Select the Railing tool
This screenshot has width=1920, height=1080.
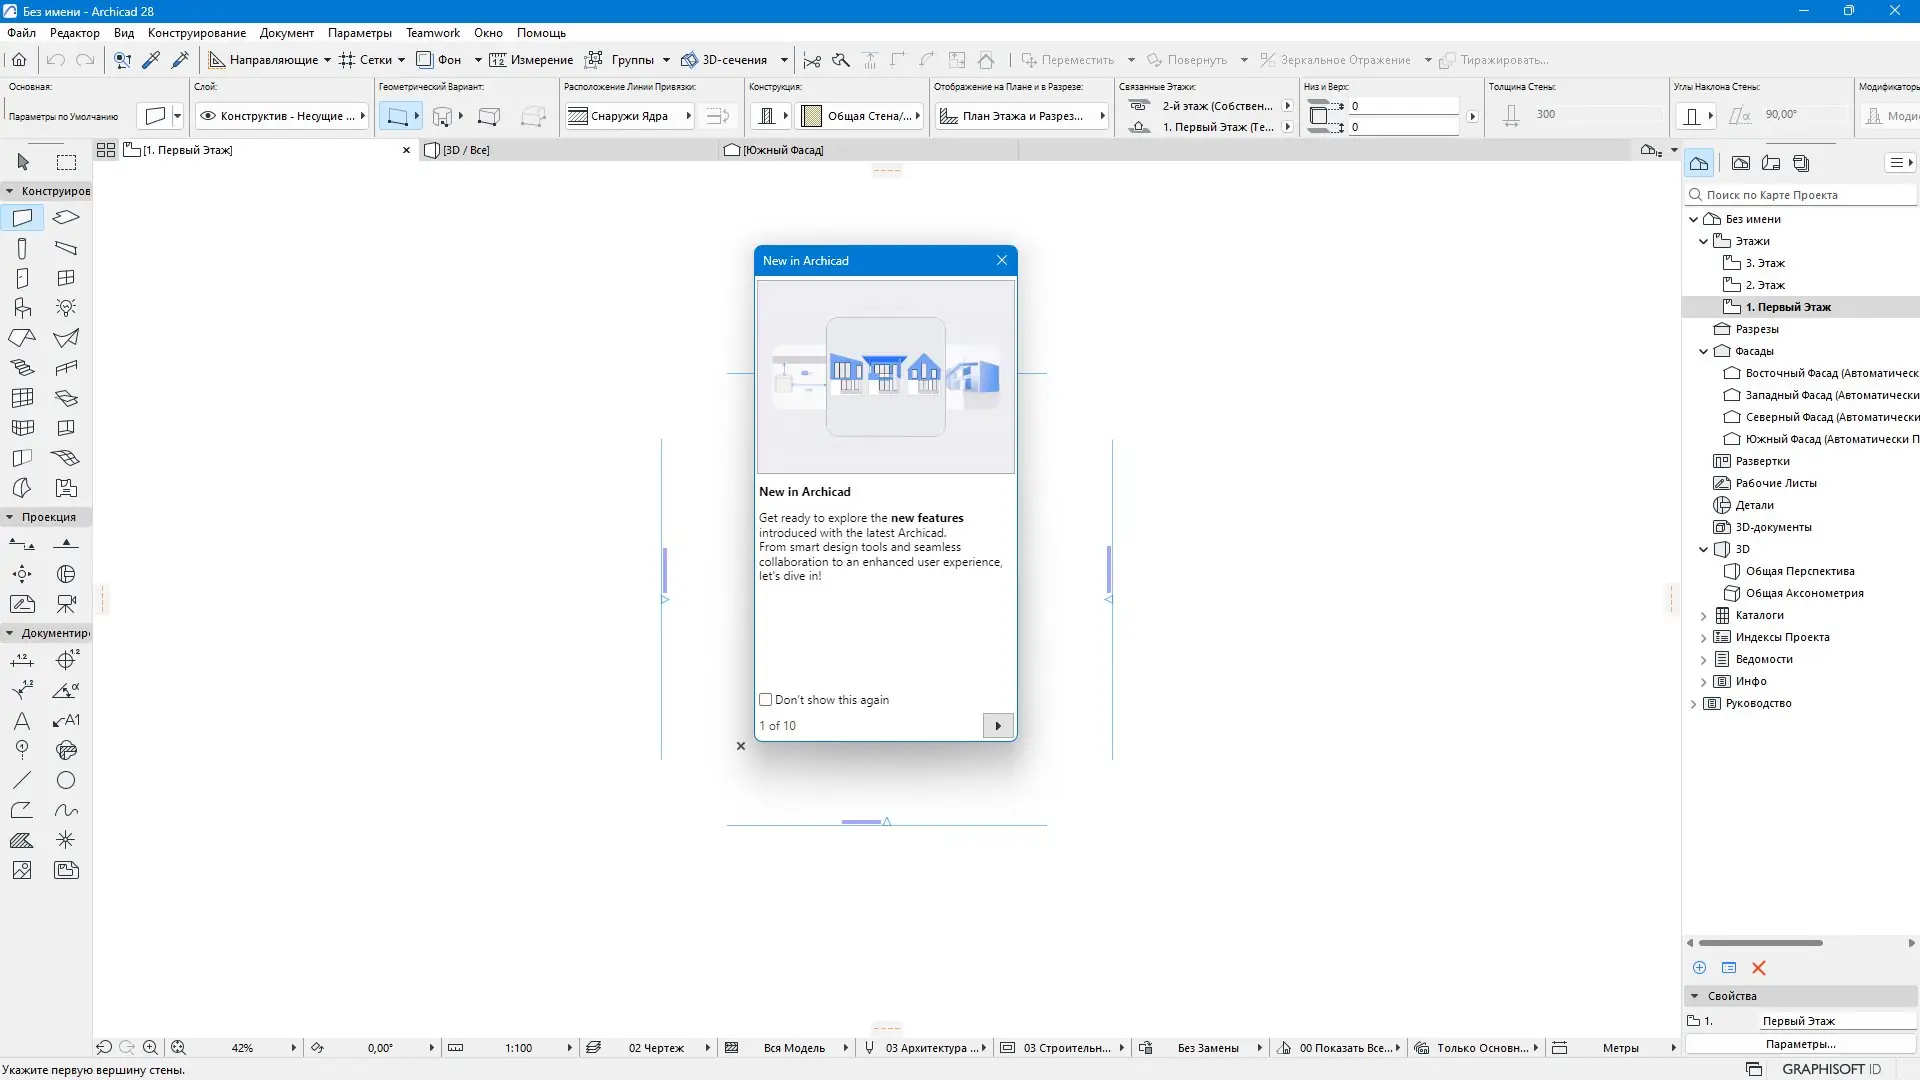tap(66, 368)
